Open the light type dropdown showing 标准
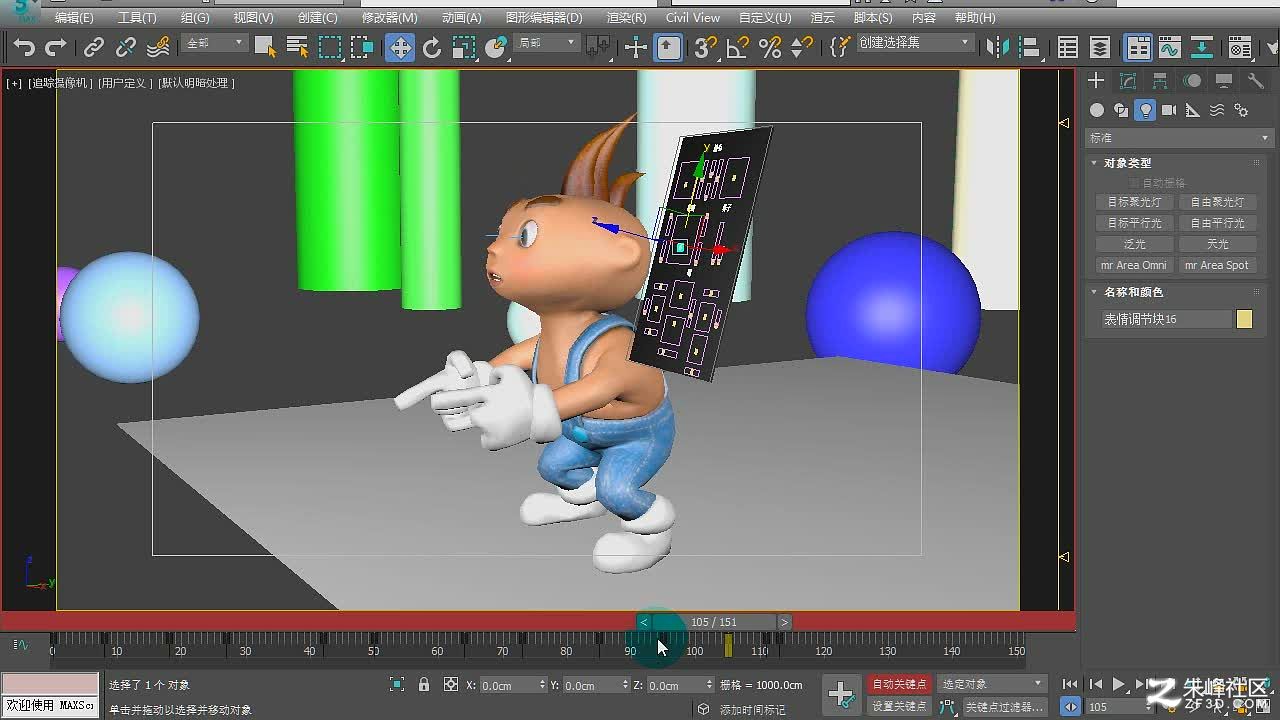Image resolution: width=1280 pixels, height=720 pixels. point(1179,138)
